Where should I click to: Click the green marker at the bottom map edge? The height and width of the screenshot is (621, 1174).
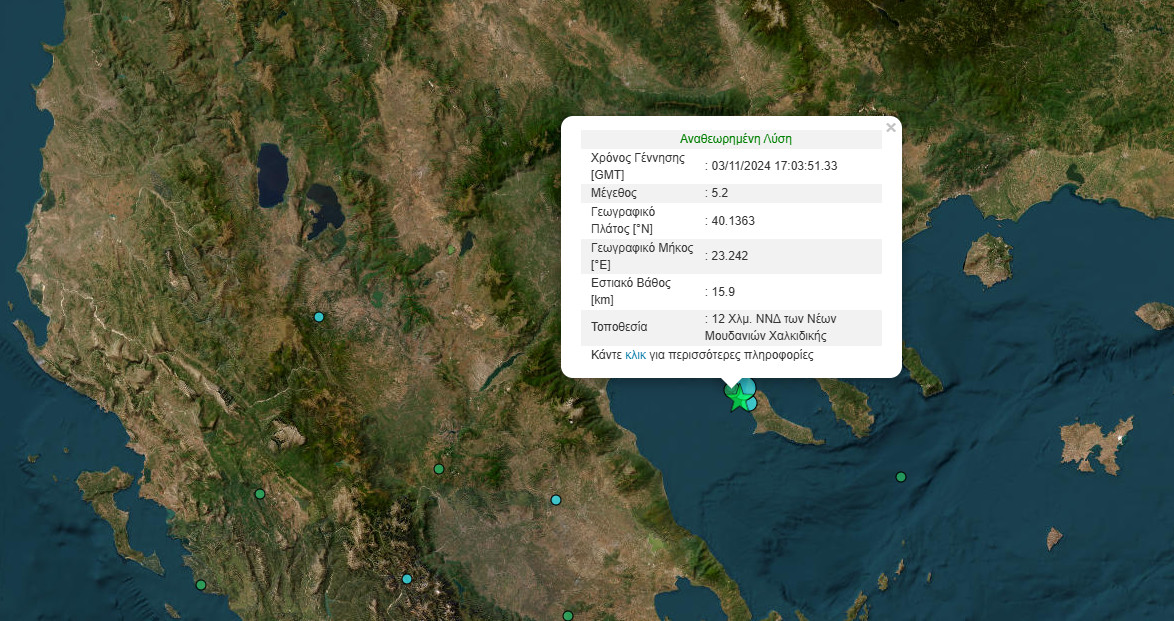[567, 616]
